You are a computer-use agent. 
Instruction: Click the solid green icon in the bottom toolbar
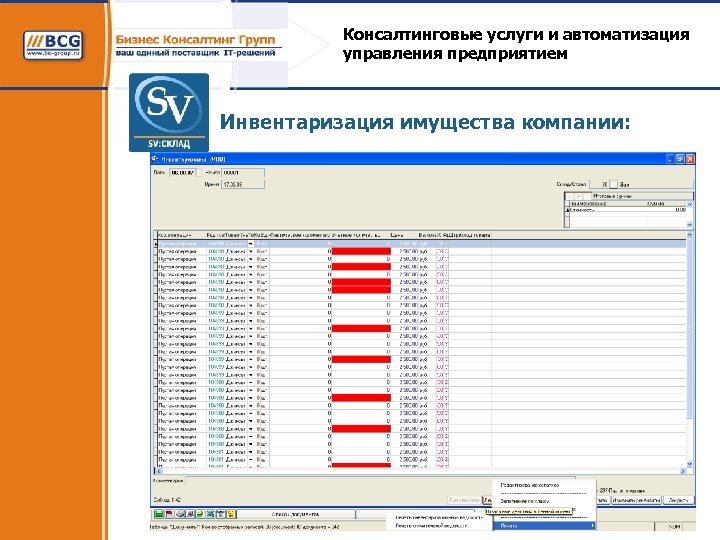pos(159,514)
